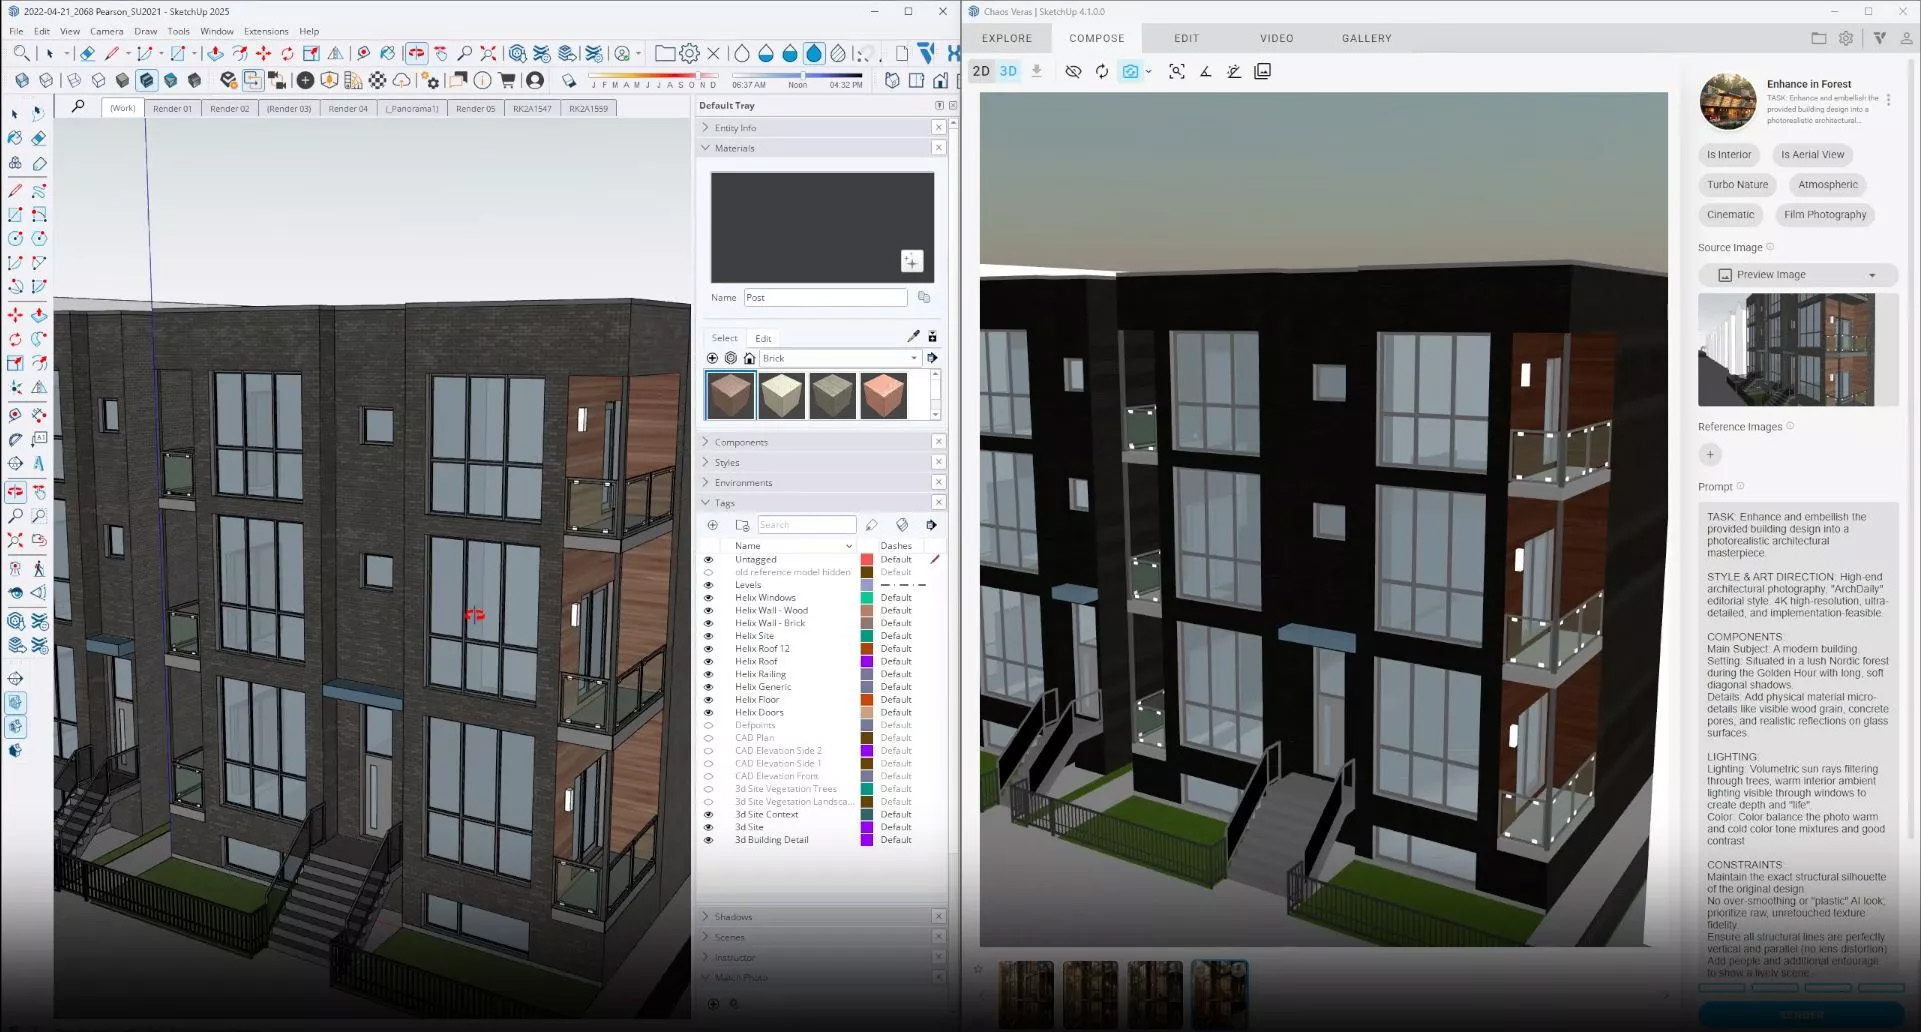Image resolution: width=1921 pixels, height=1032 pixels.
Task: Pick the first brown brick material swatch
Action: [x=730, y=395]
